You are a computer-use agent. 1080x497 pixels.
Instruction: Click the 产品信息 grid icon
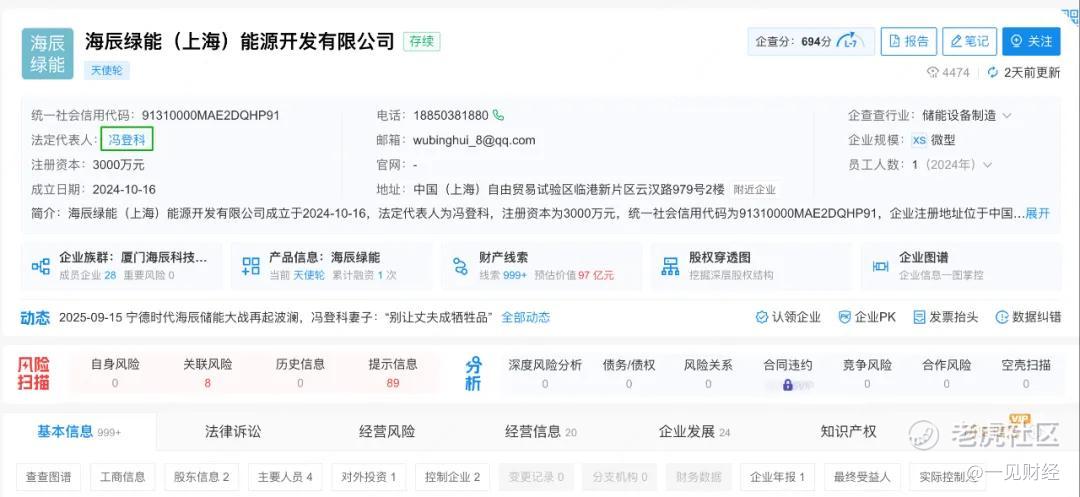tap(251, 266)
